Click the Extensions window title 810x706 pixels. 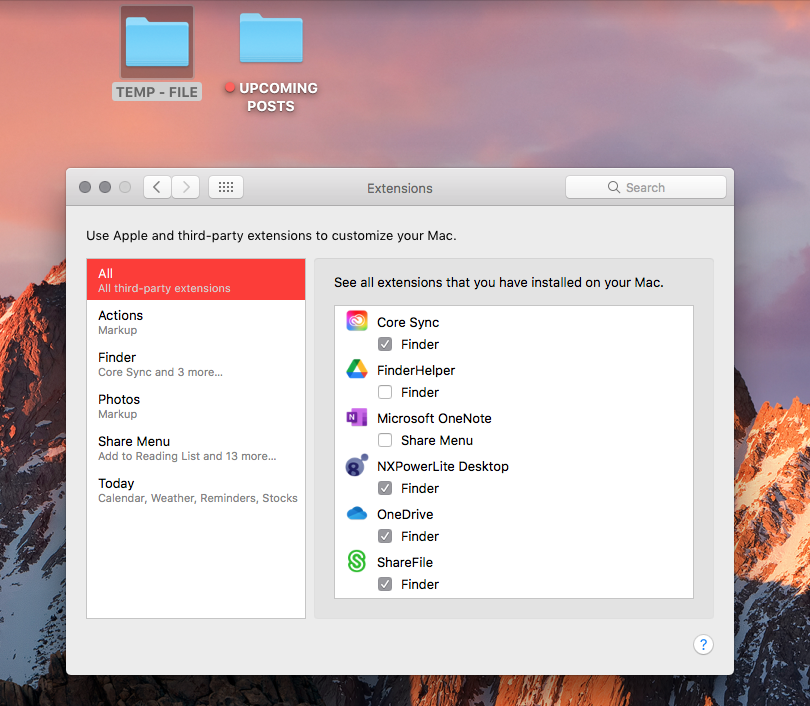[400, 188]
